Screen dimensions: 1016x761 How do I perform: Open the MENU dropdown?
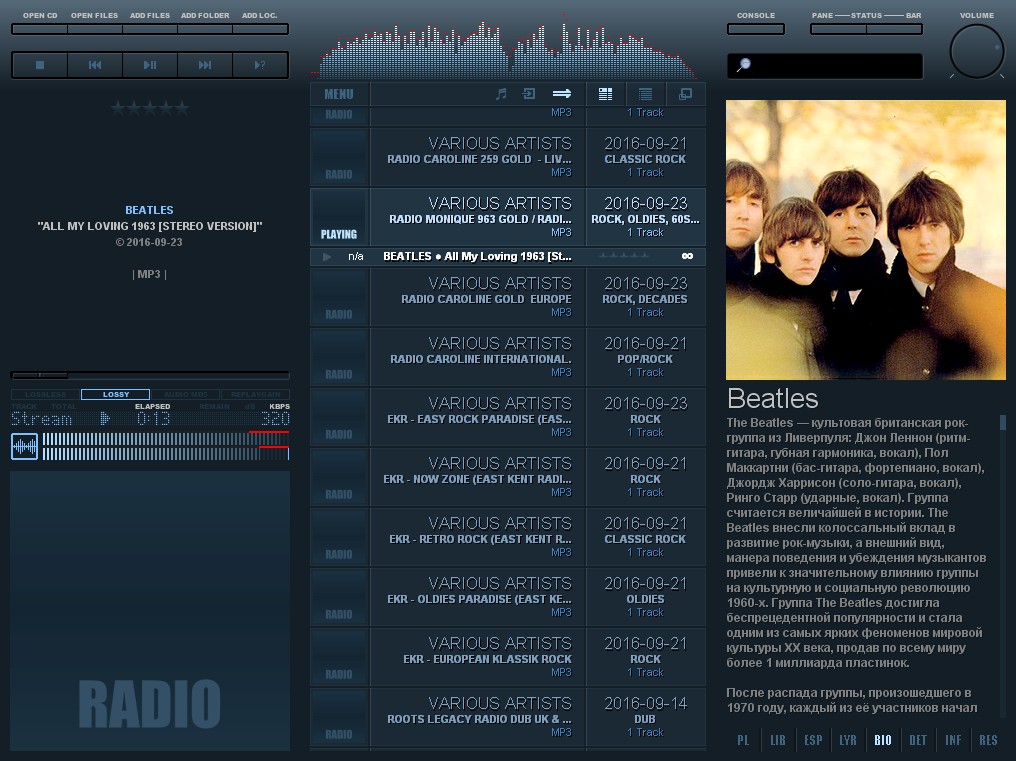point(339,94)
